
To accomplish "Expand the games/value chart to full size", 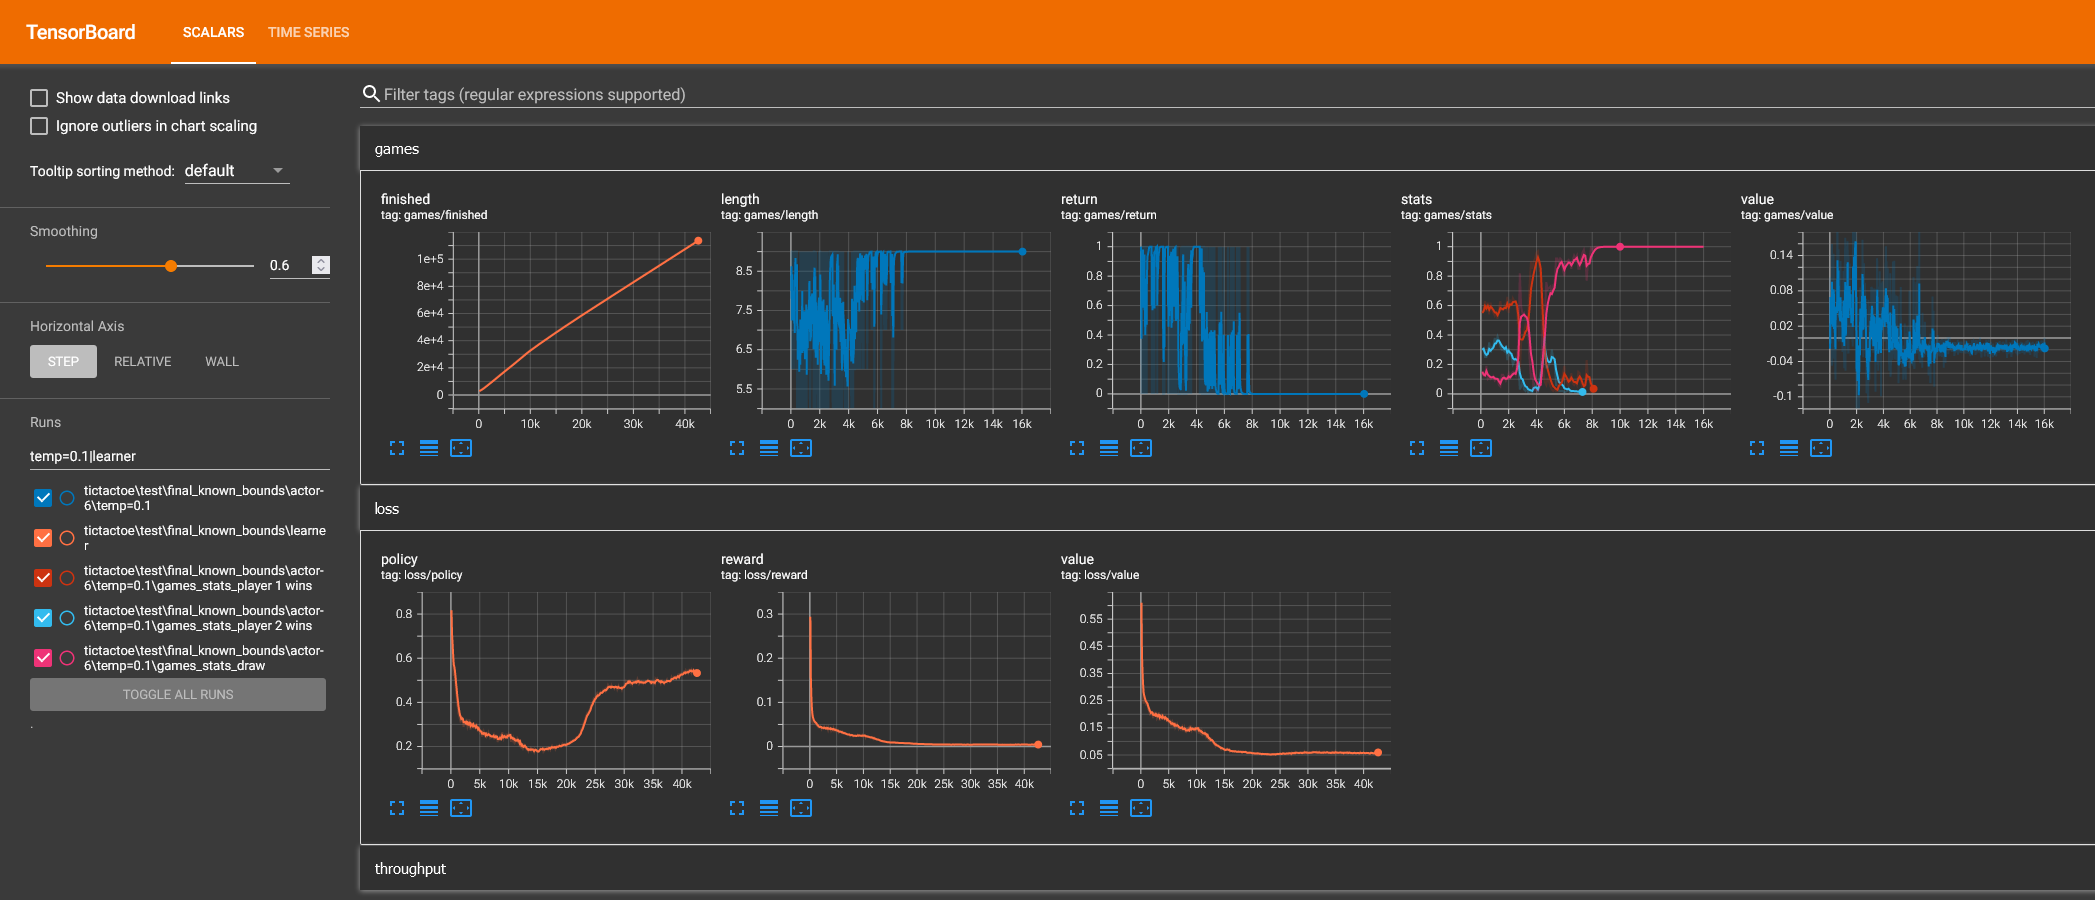I will click(x=1757, y=448).
